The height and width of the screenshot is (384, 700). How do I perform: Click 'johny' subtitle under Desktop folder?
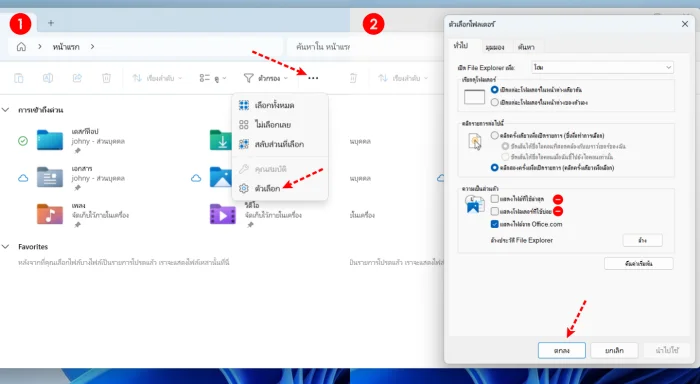pyautogui.click(x=98, y=141)
